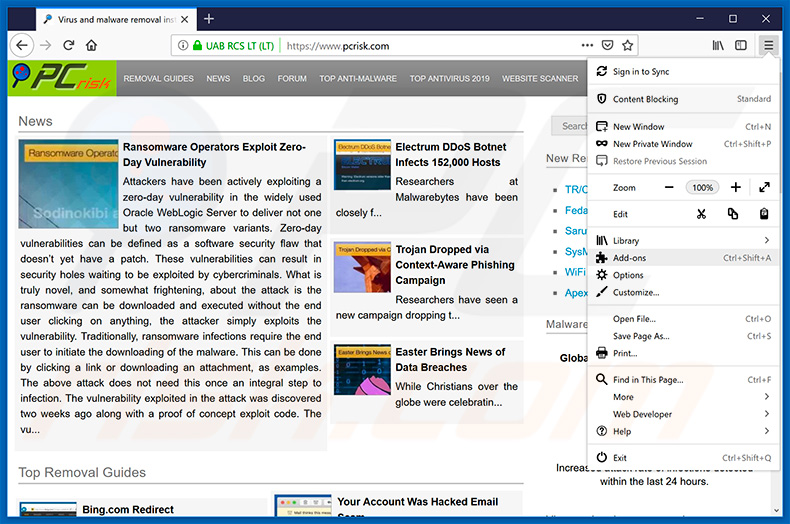The height and width of the screenshot is (524, 790).
Task: Toggle the sidebar view icon
Action: tap(741, 45)
